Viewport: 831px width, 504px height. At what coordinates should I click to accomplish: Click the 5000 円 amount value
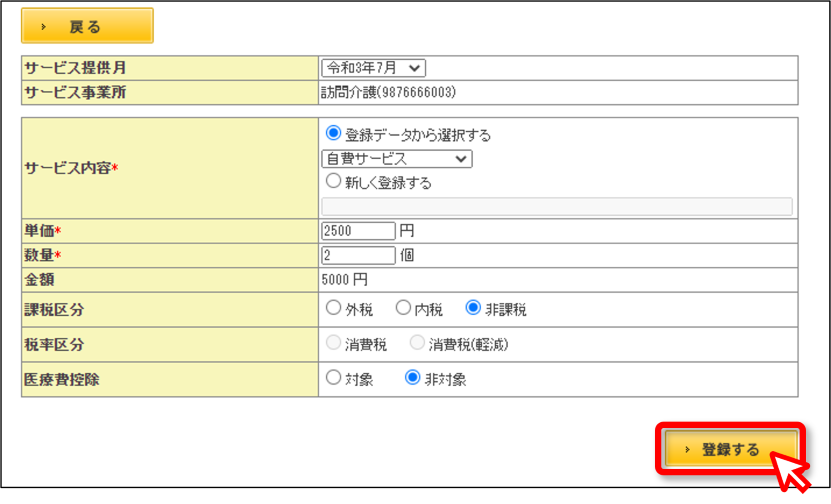click(344, 279)
